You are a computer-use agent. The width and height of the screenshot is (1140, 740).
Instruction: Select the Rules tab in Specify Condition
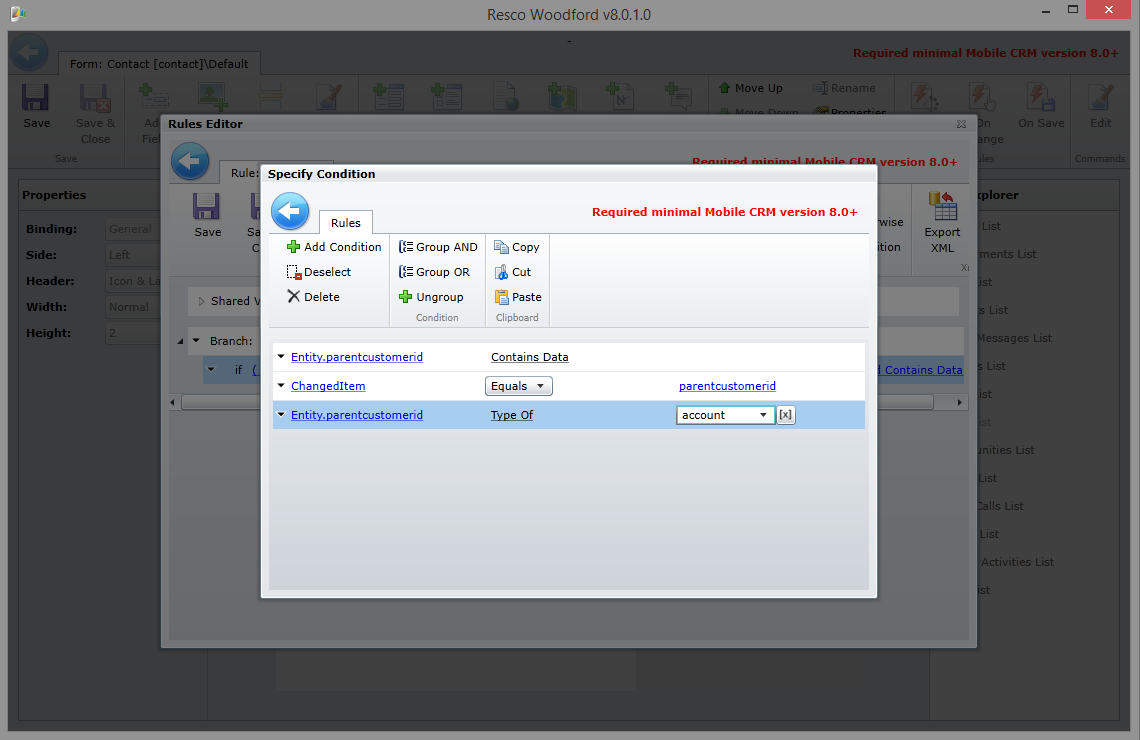(345, 222)
